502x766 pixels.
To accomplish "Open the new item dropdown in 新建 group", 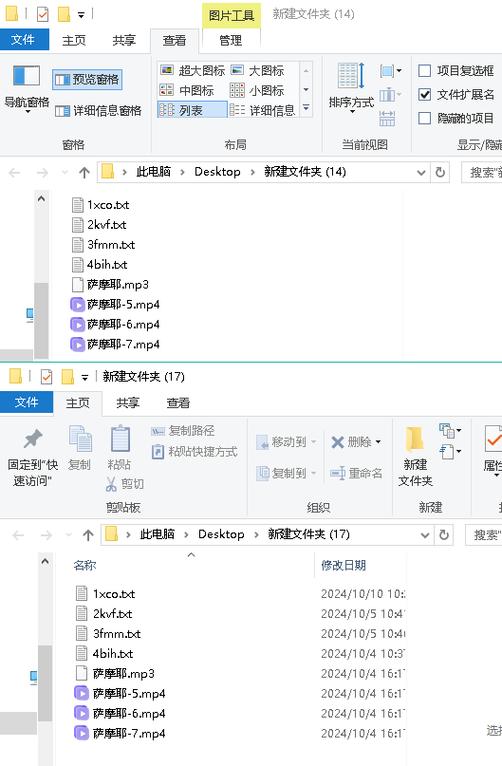I will click(x=450, y=431).
